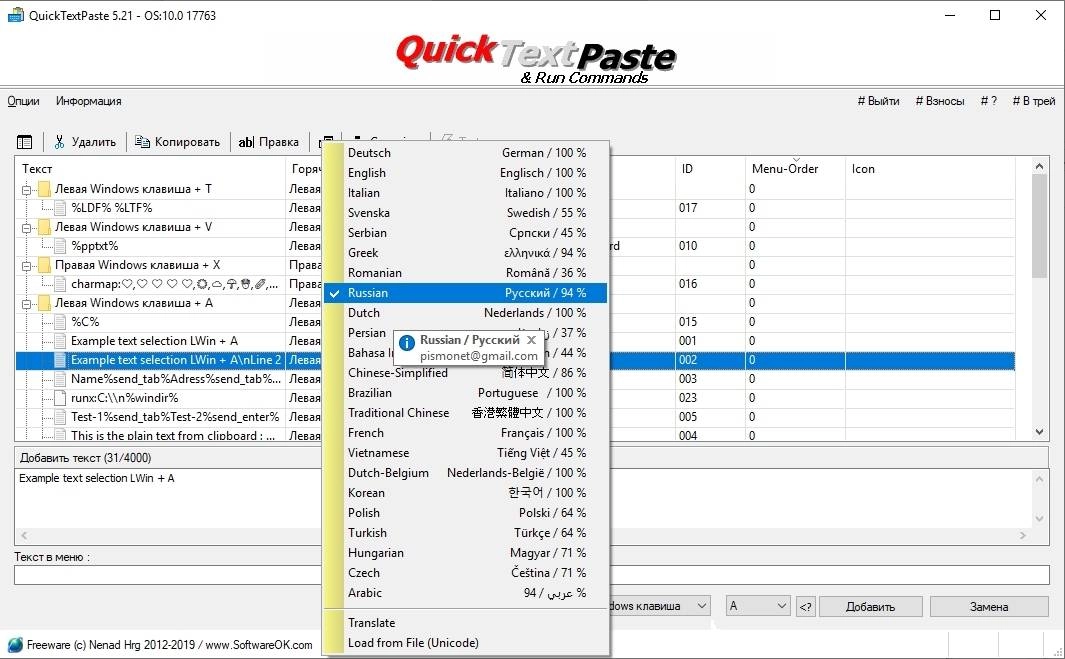Open the Опции menu
Viewport: 1065px width, 659px height.
click(x=23, y=101)
